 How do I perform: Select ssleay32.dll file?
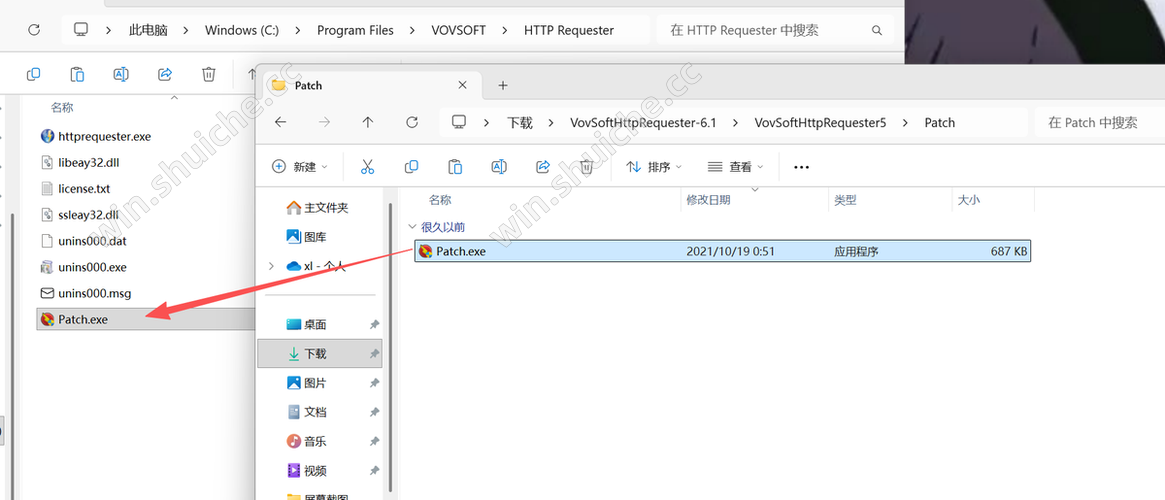88,215
